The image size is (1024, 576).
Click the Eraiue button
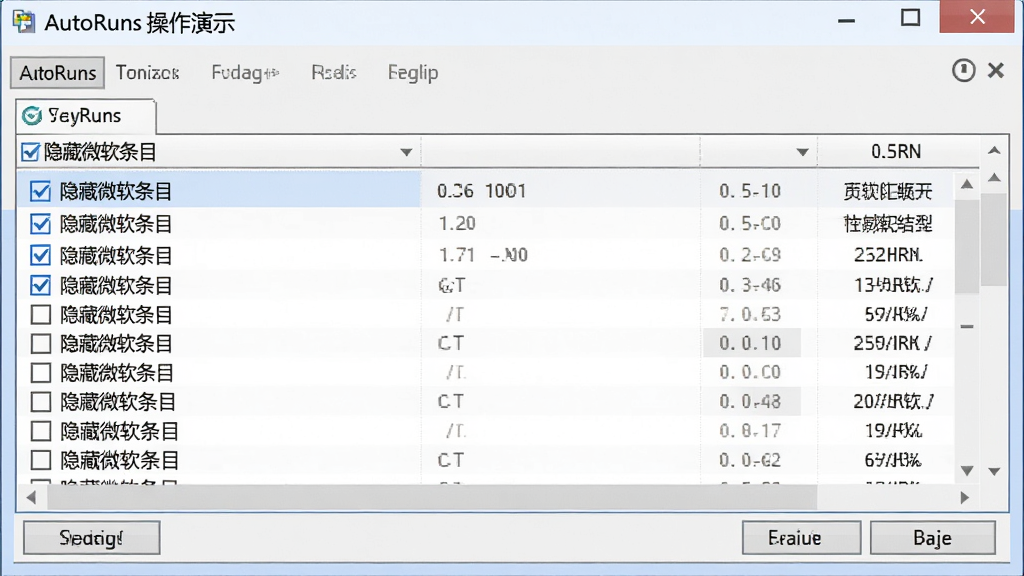pyautogui.click(x=801, y=537)
